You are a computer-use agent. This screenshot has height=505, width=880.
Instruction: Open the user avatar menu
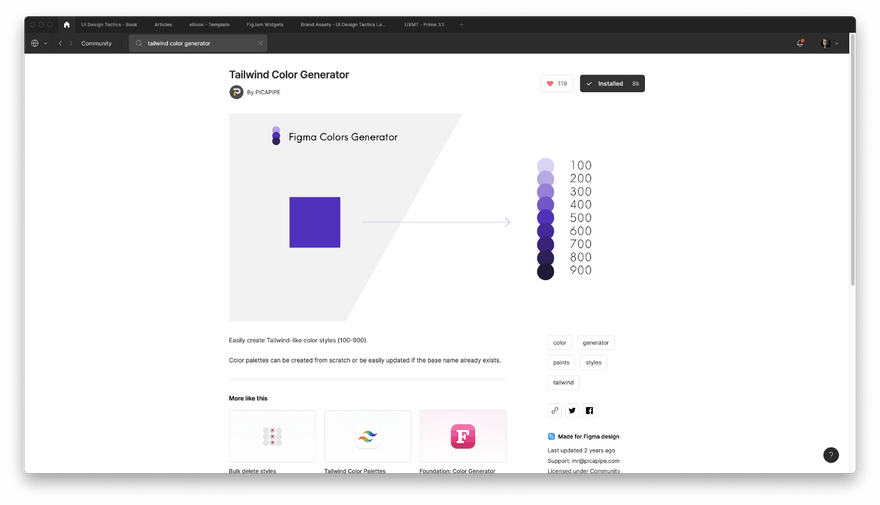826,43
